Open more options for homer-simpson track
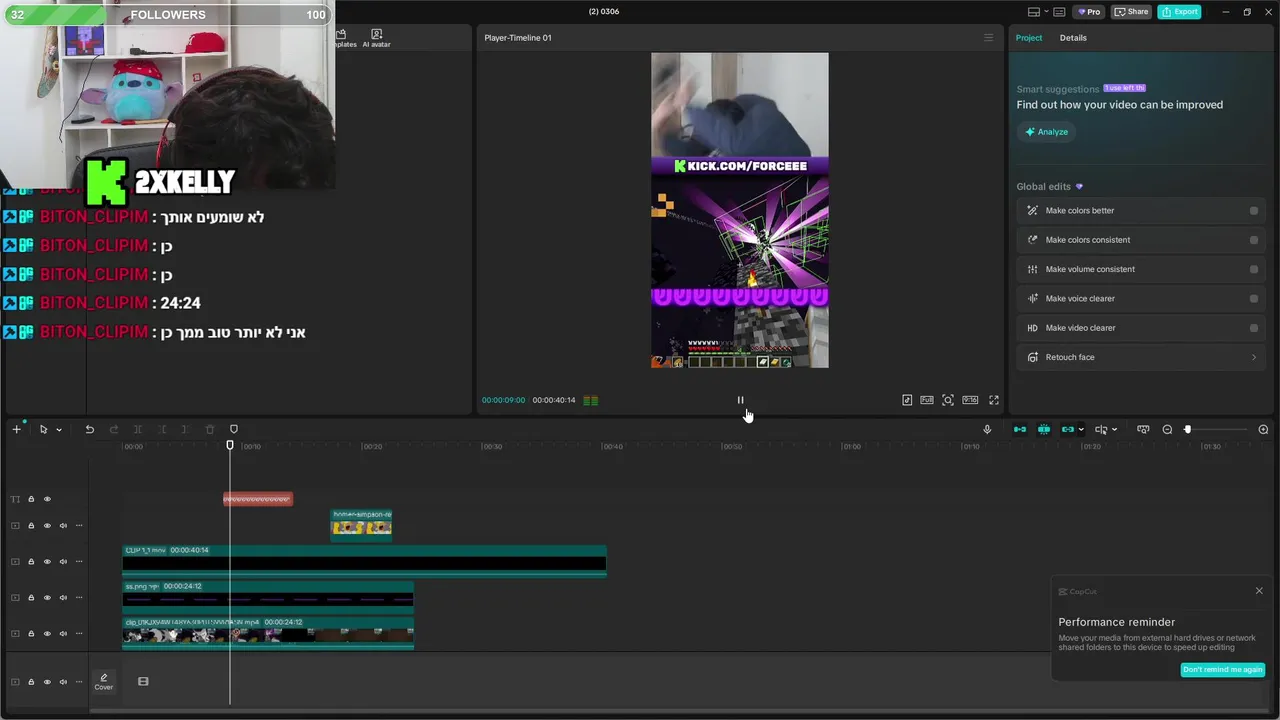Image resolution: width=1280 pixels, height=720 pixels. click(79, 526)
